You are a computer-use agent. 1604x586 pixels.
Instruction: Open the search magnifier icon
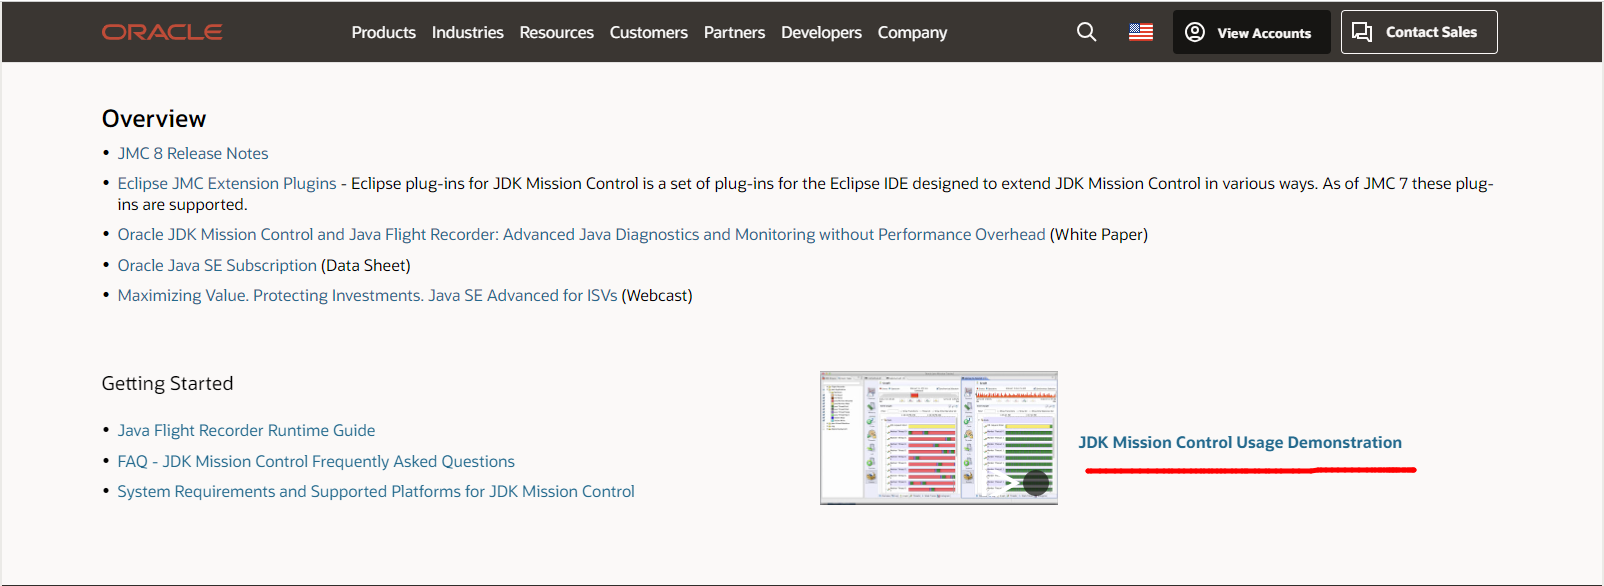[x=1087, y=32]
